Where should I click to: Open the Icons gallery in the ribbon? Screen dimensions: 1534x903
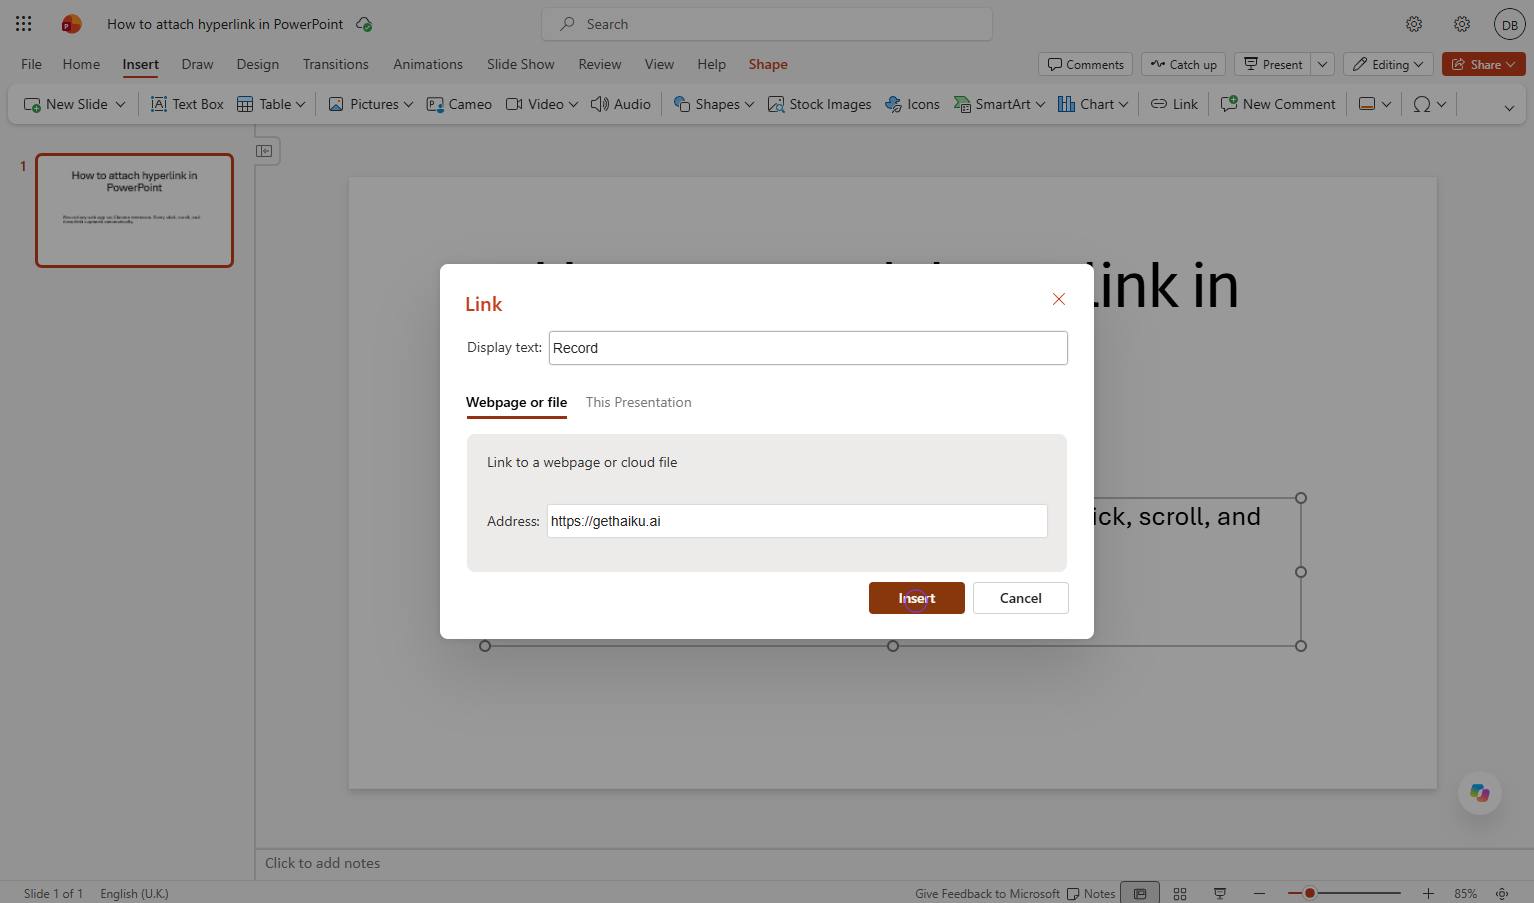pyautogui.click(x=912, y=104)
